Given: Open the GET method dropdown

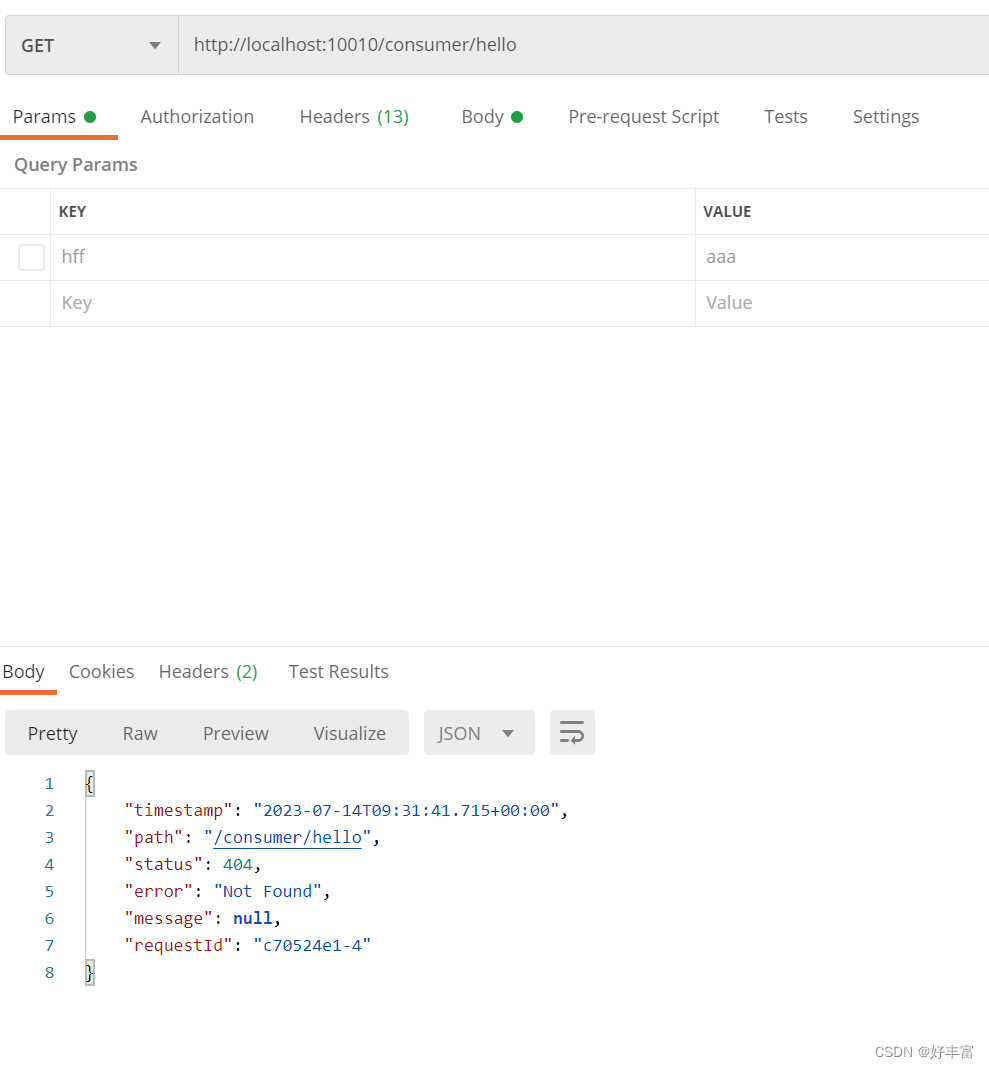Looking at the screenshot, I should click(x=92, y=46).
